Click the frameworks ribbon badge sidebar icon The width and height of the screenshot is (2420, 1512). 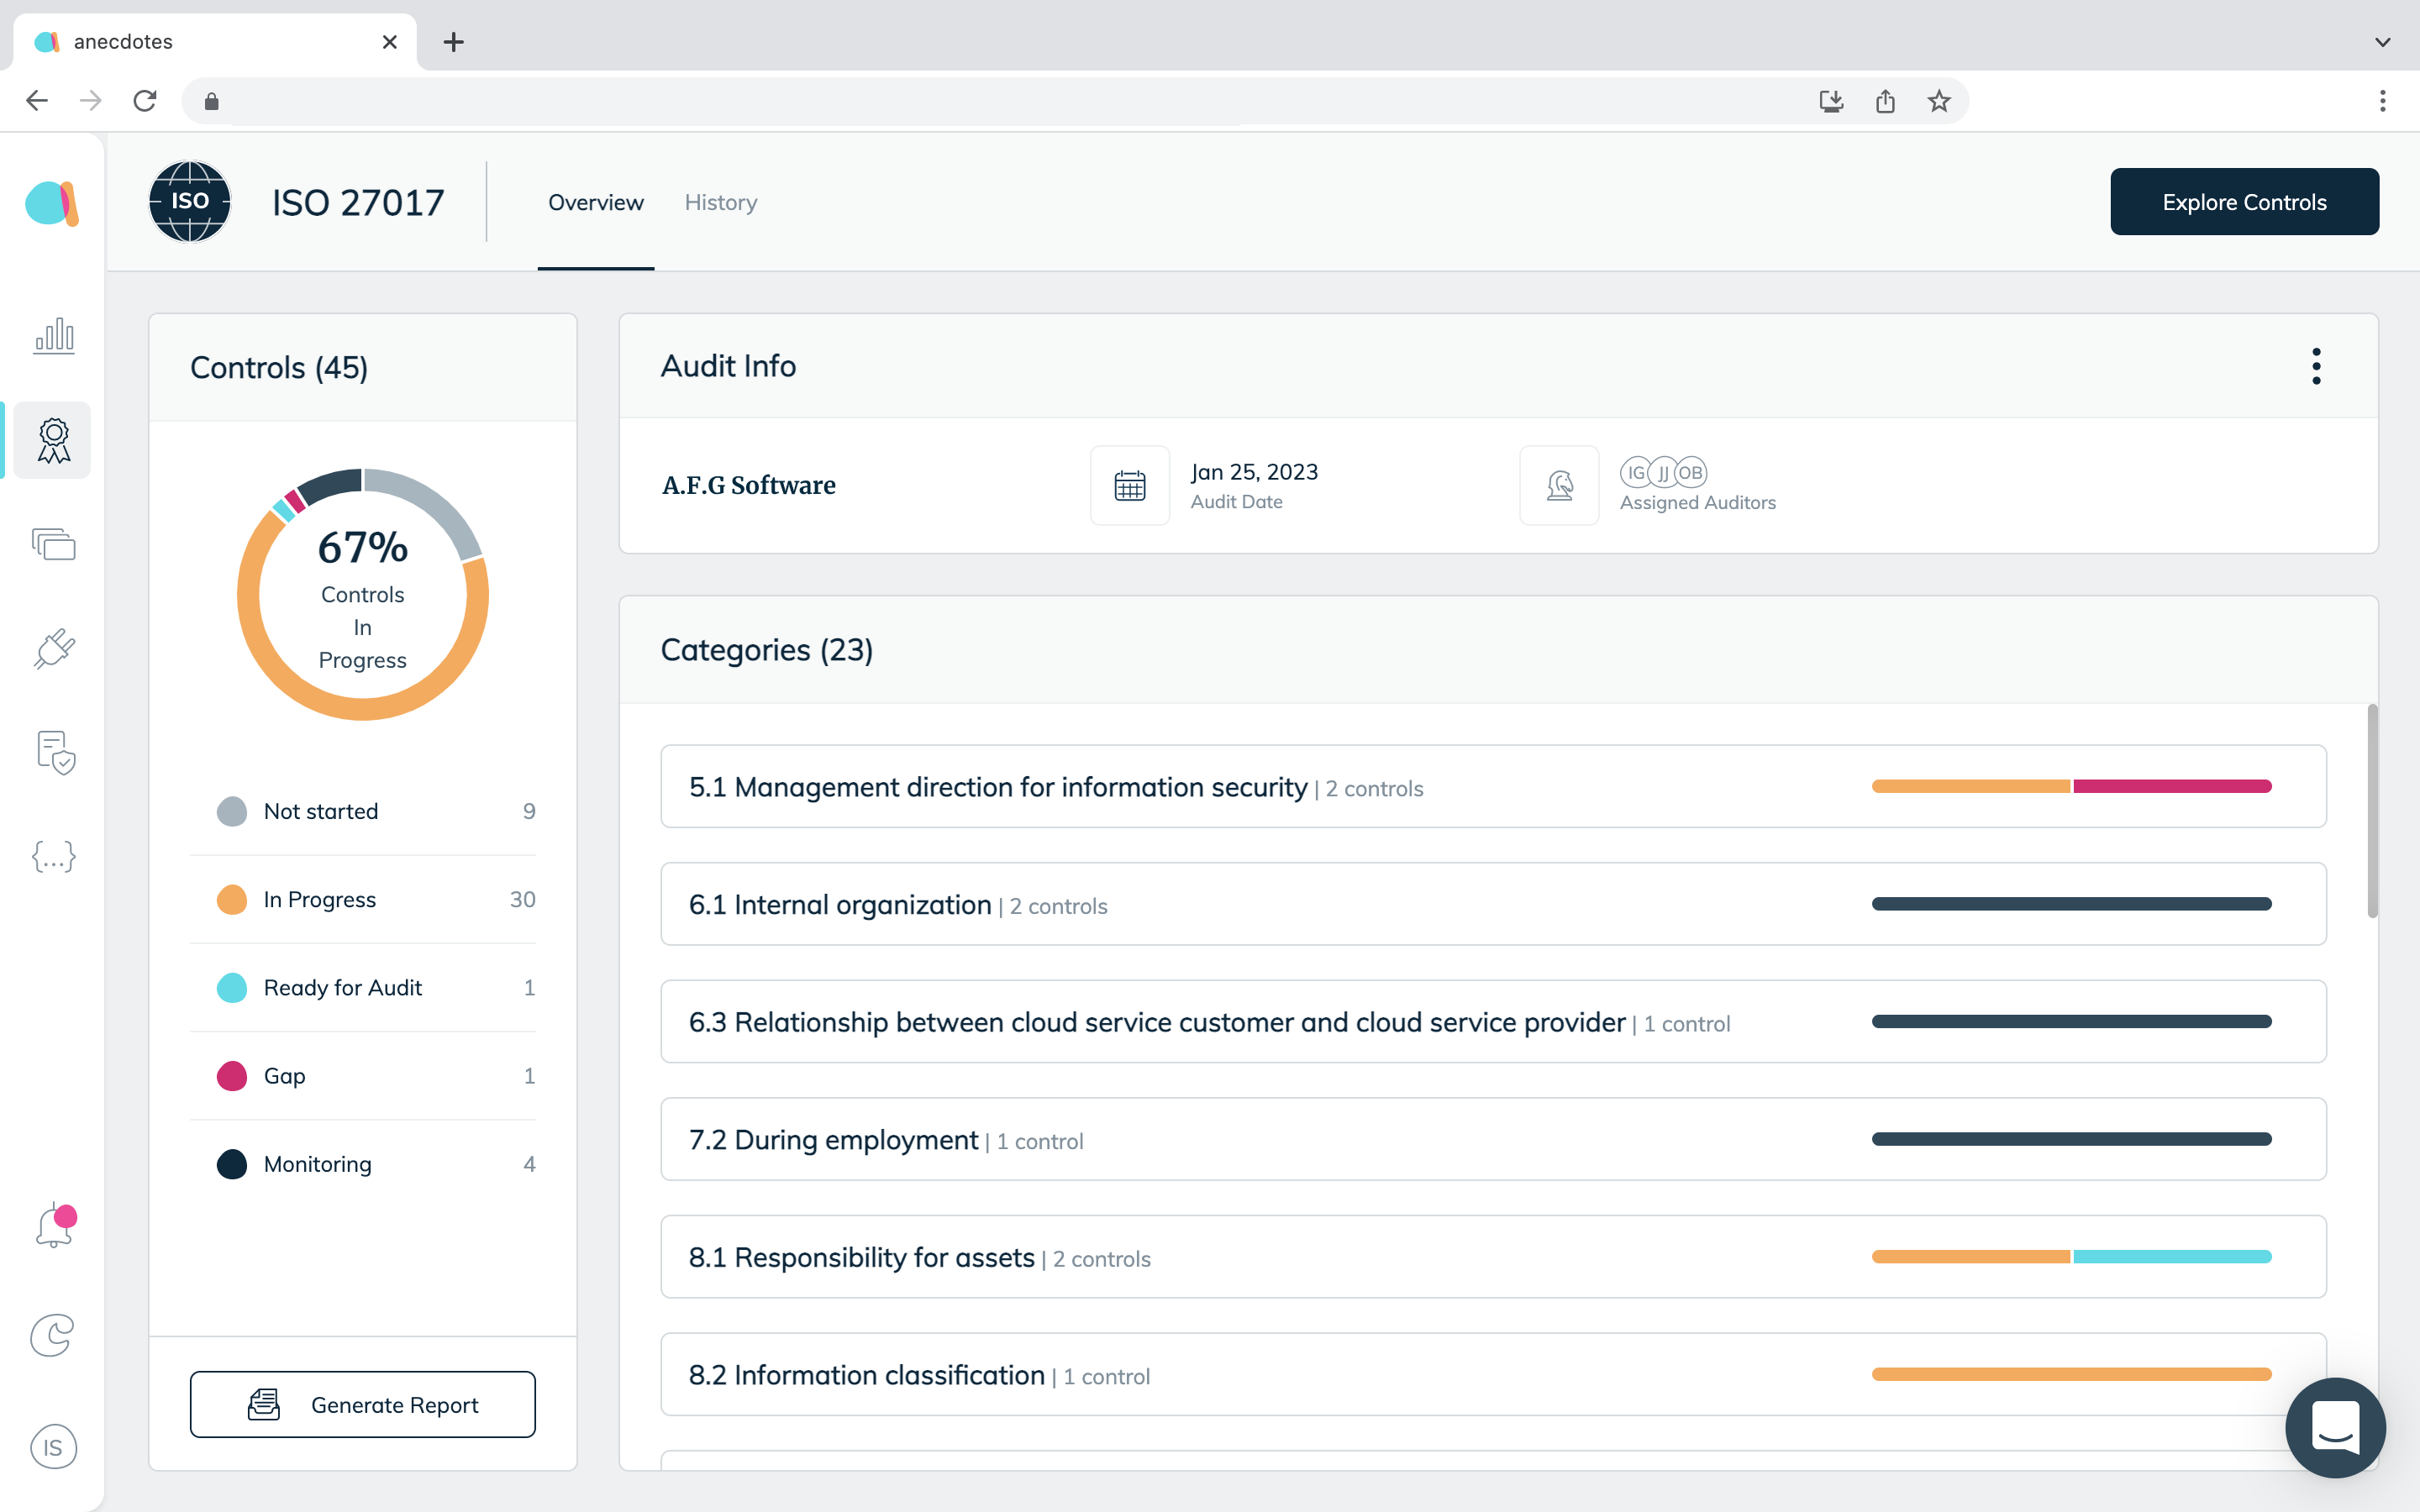pyautogui.click(x=54, y=441)
